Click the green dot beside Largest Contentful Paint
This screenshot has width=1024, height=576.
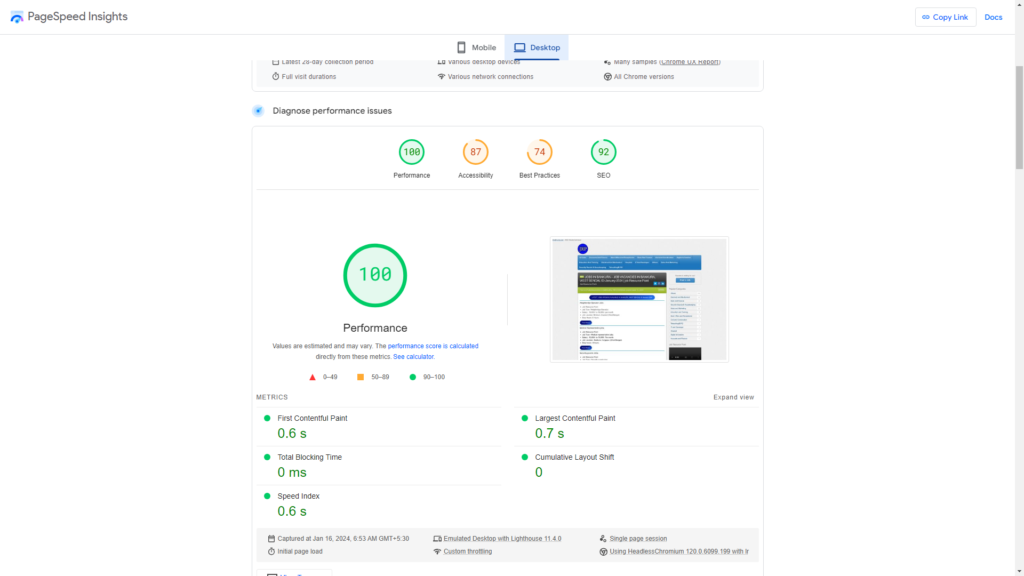point(524,418)
